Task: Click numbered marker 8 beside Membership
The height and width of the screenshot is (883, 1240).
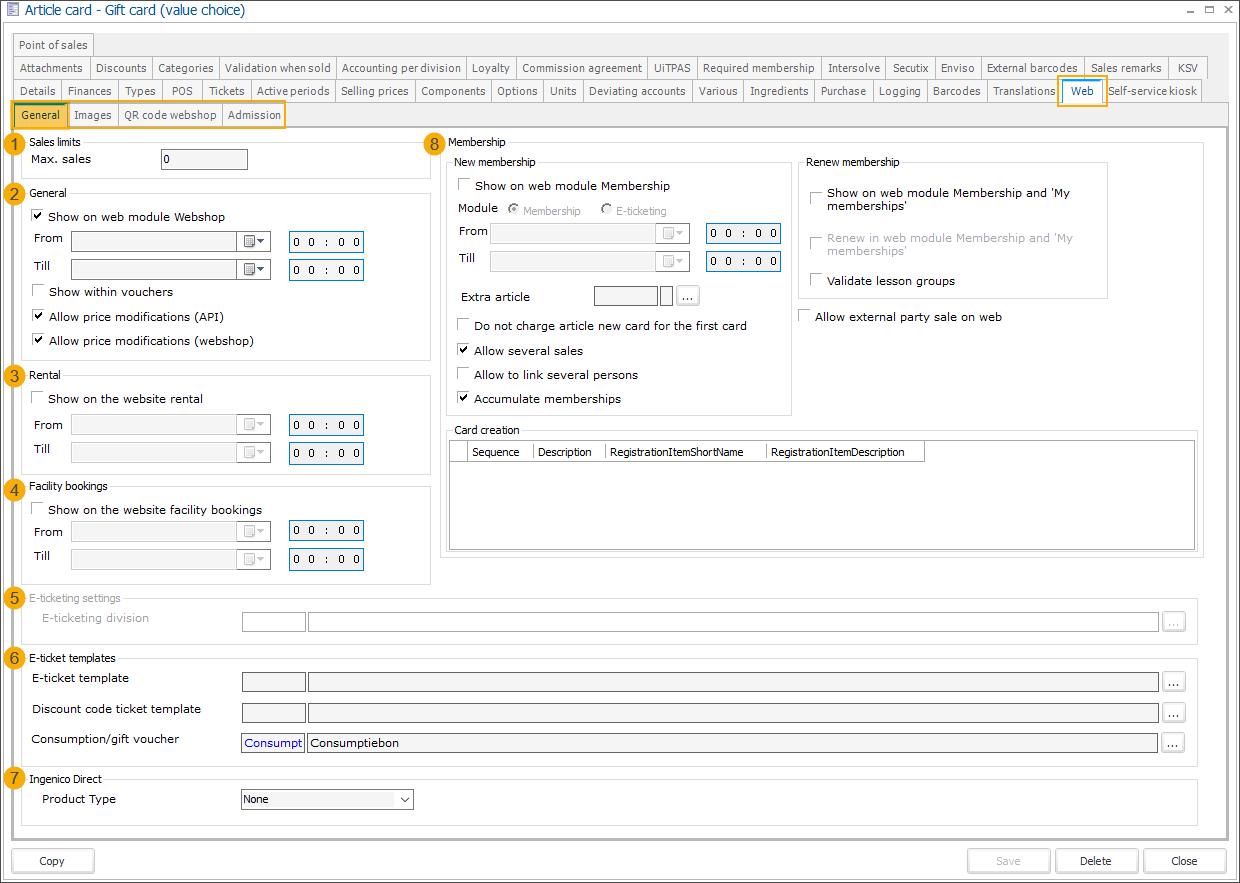Action: (433, 144)
